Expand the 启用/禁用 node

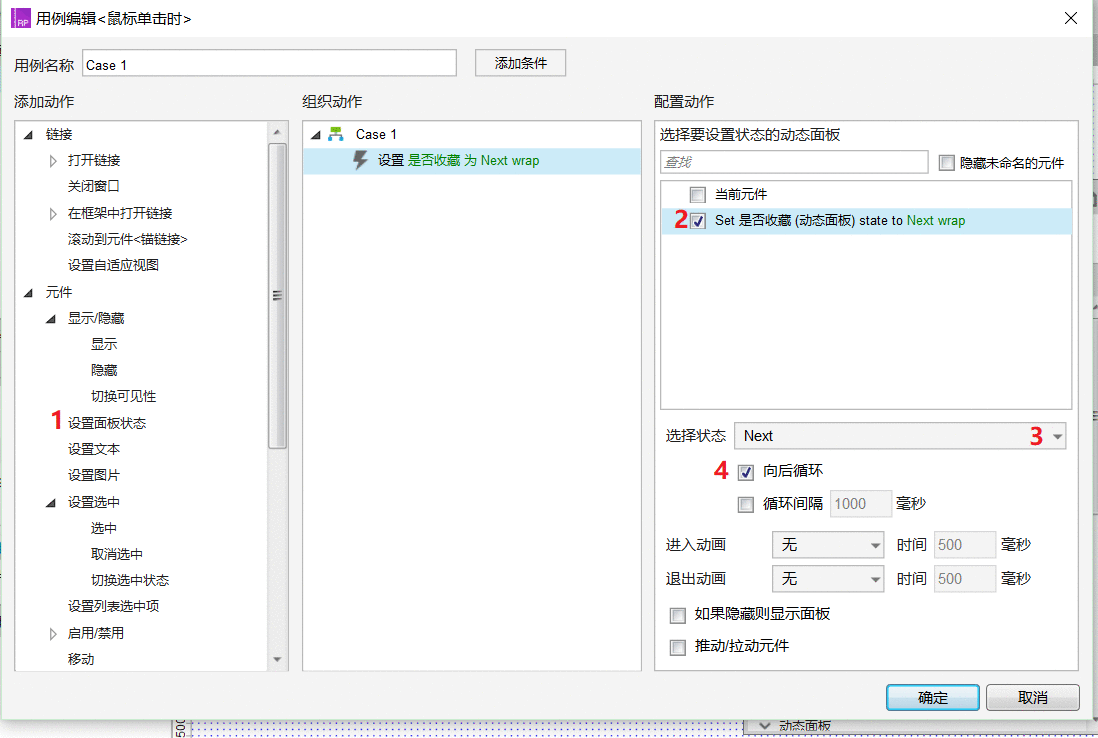tap(53, 634)
